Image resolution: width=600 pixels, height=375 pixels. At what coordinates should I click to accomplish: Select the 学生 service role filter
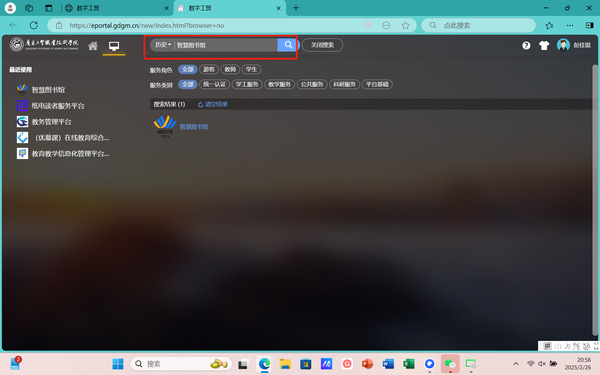[251, 69]
